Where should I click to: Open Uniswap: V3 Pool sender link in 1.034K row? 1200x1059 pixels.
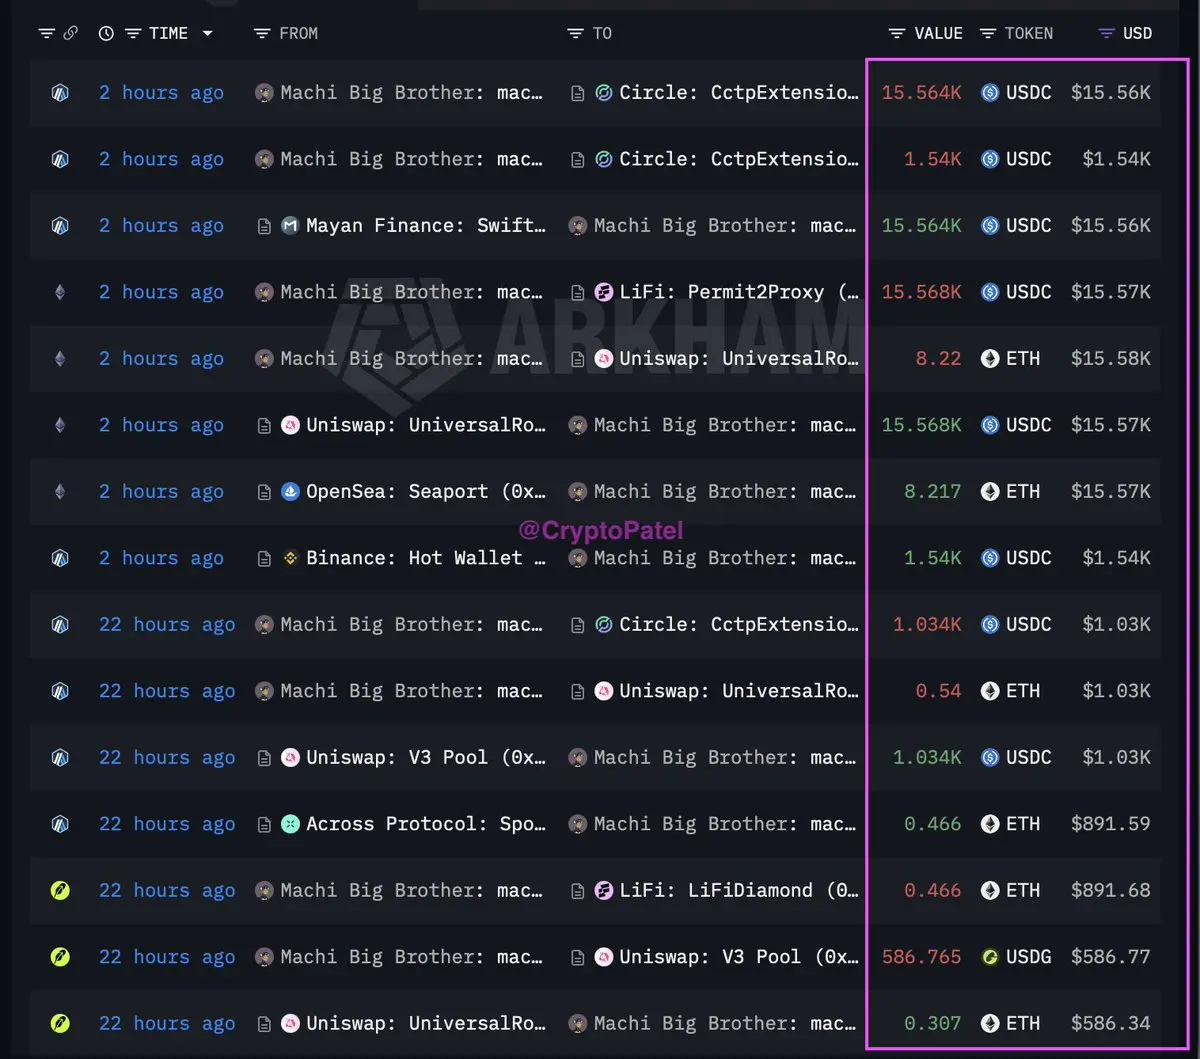(426, 757)
